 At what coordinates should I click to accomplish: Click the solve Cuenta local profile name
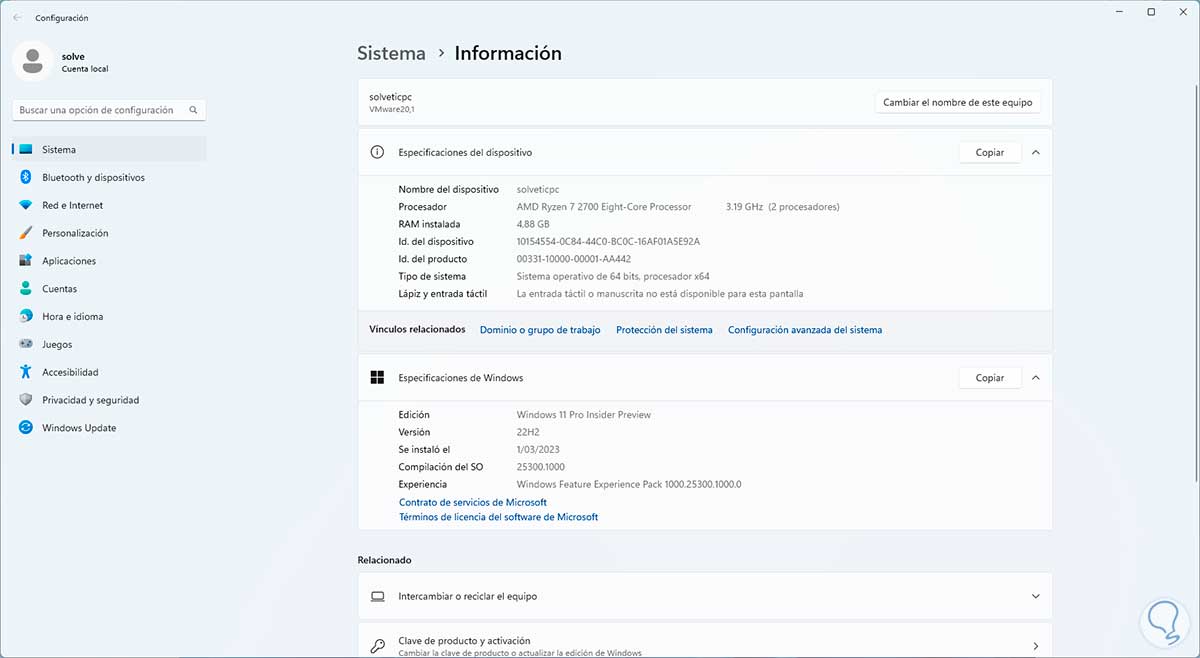tap(84, 62)
